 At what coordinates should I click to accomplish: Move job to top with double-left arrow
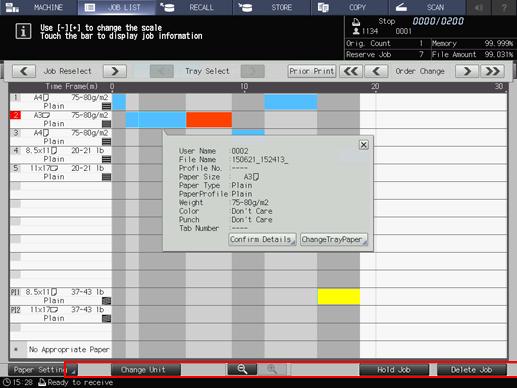click(351, 71)
